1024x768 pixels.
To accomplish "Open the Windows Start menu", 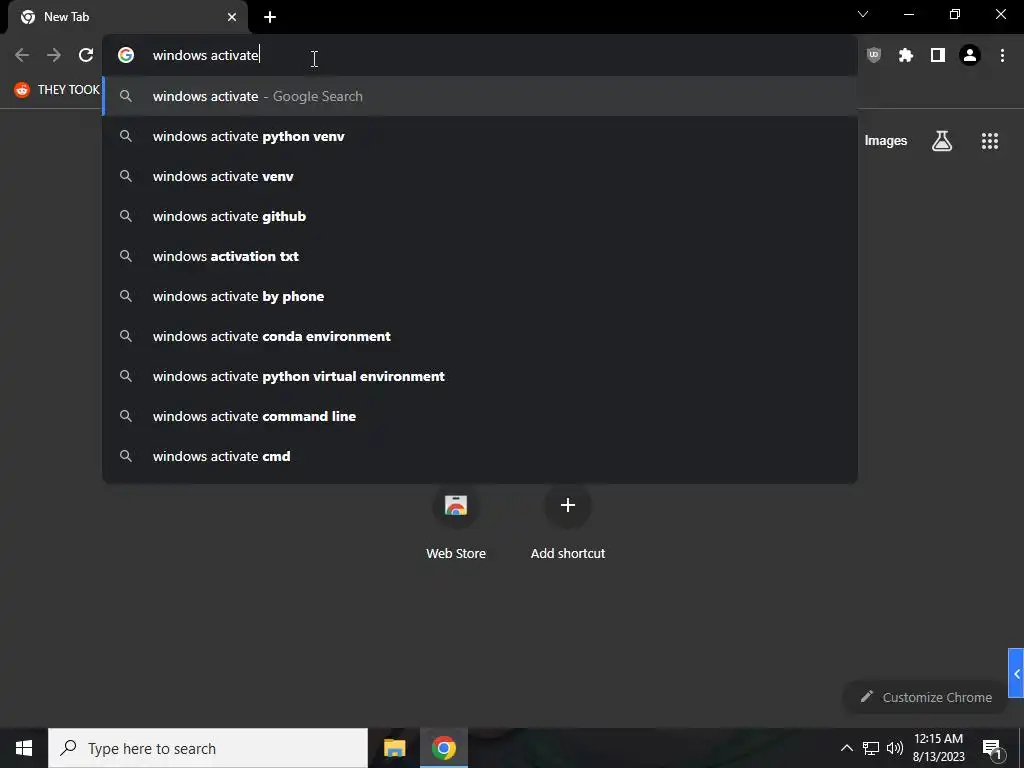I will point(24,748).
